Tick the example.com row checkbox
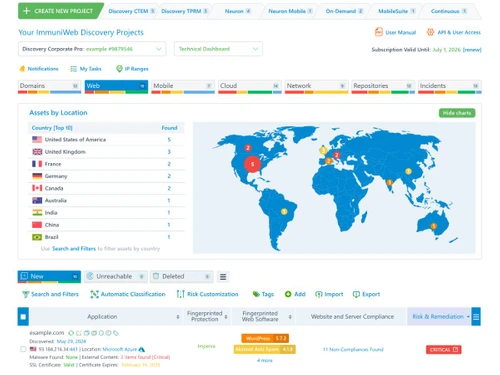The image size is (500, 375). click(23, 349)
